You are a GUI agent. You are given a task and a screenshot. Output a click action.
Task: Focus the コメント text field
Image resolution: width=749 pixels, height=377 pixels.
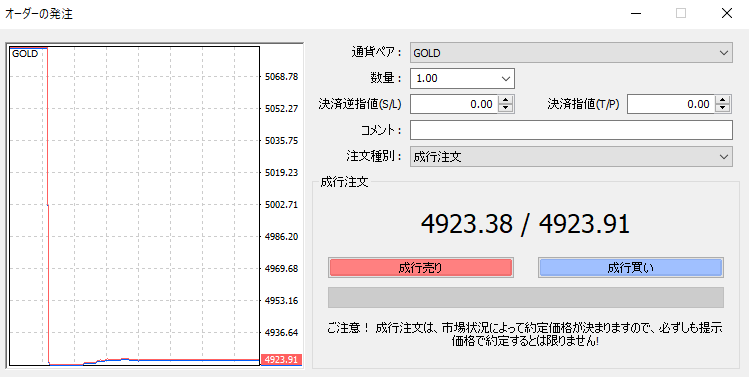pyautogui.click(x=571, y=130)
